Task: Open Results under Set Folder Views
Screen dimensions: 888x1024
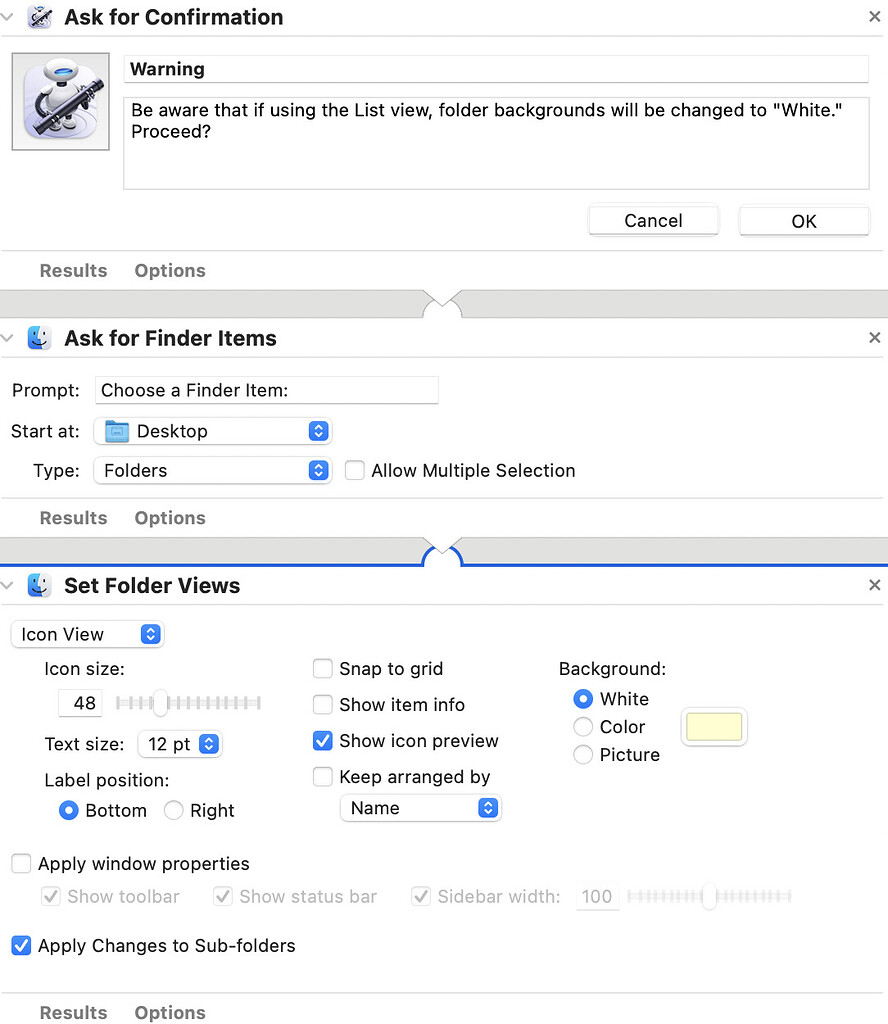Action: 73,1012
